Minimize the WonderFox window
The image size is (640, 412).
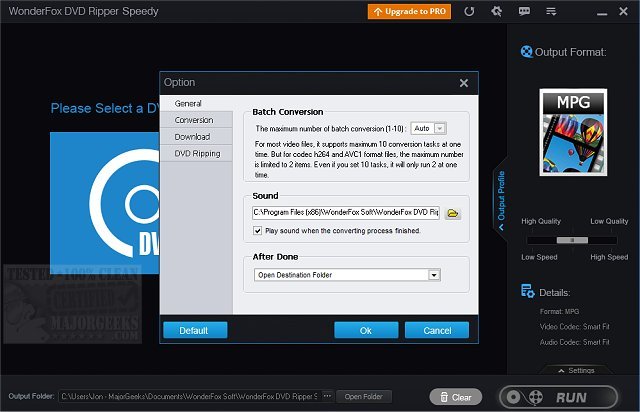click(602, 13)
